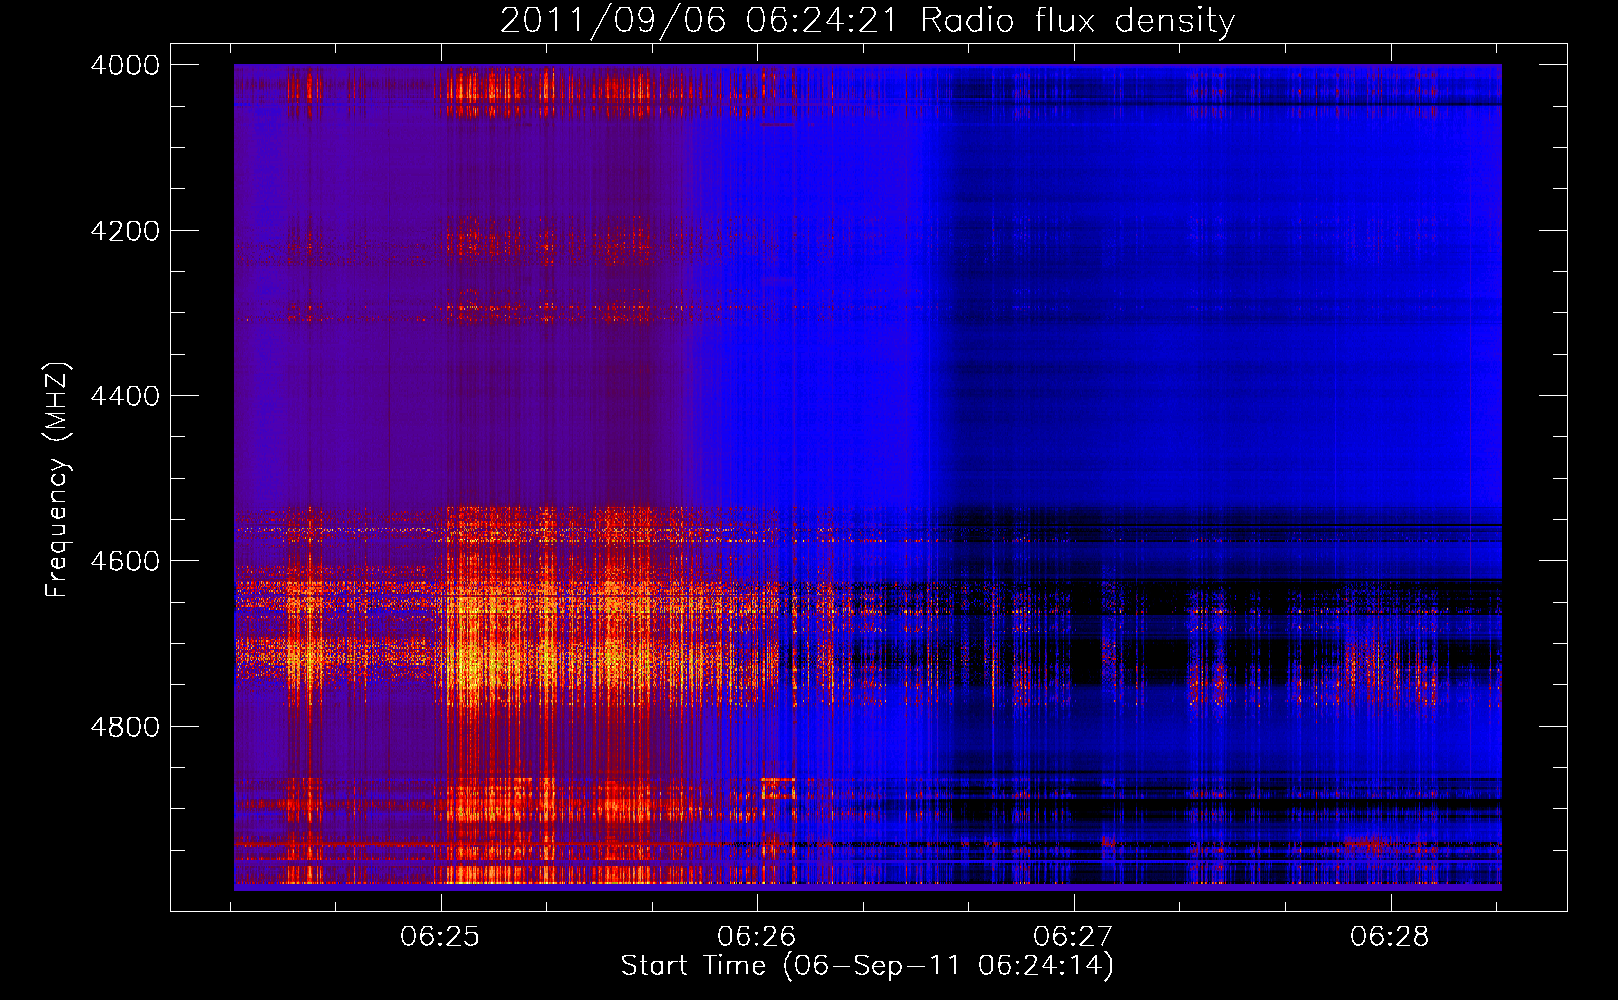Select the 4400 frequency axis label

125,396
